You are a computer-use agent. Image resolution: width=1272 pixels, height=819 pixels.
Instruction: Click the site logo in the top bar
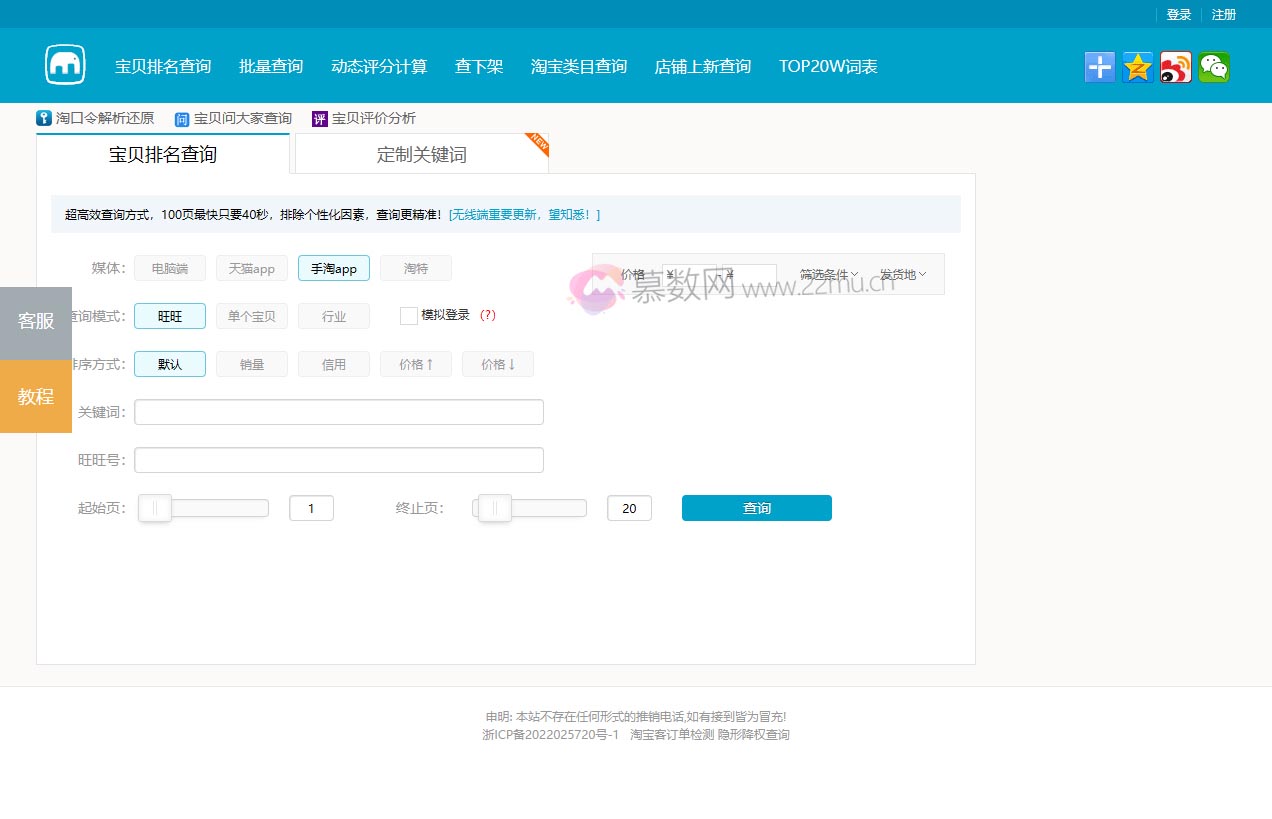63,64
